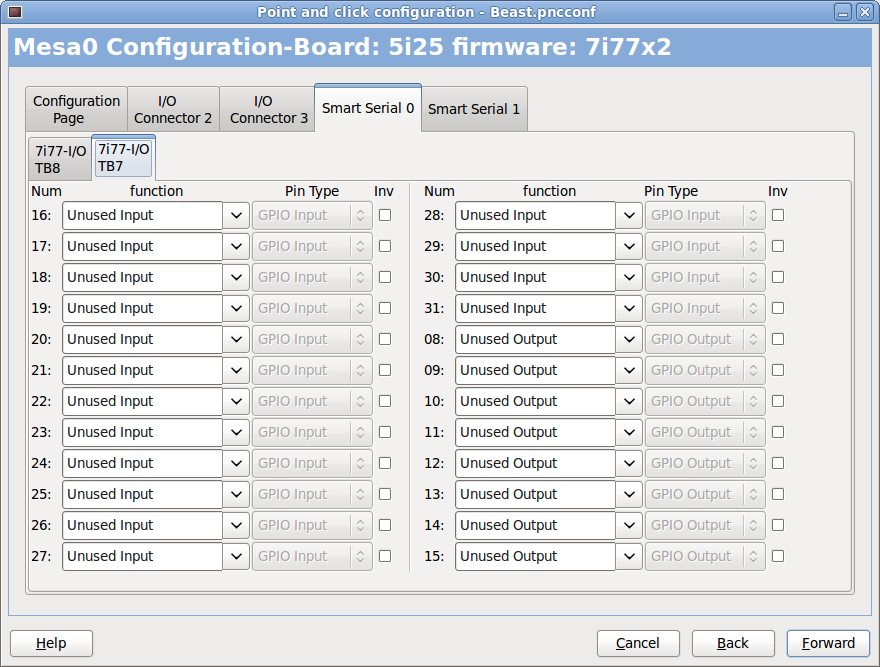
Task: Click the pin number label '14:'
Action: [x=434, y=525]
